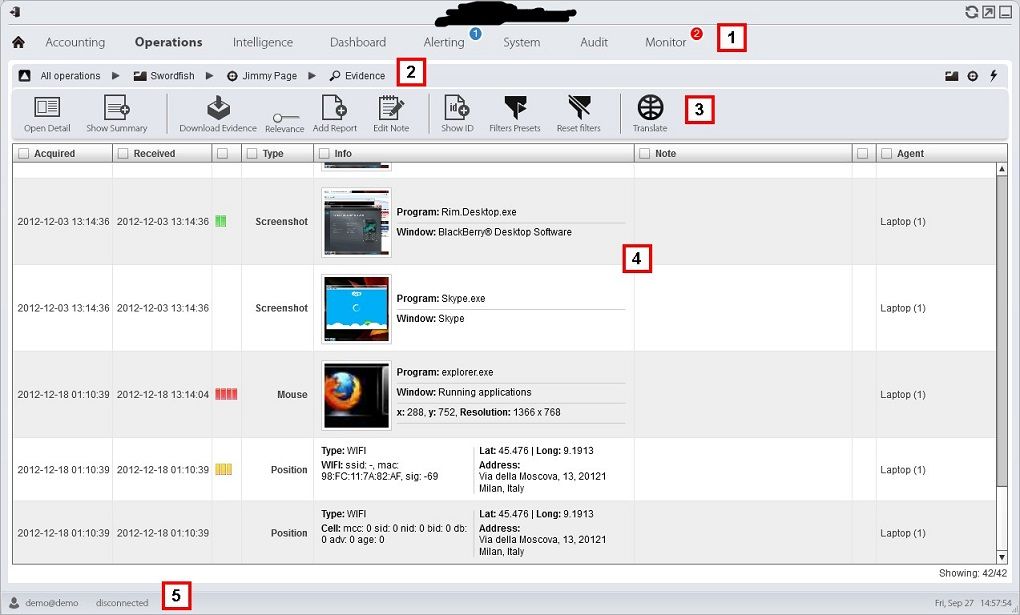This screenshot has width=1020, height=615.
Task: Open the System section
Action: click(521, 42)
